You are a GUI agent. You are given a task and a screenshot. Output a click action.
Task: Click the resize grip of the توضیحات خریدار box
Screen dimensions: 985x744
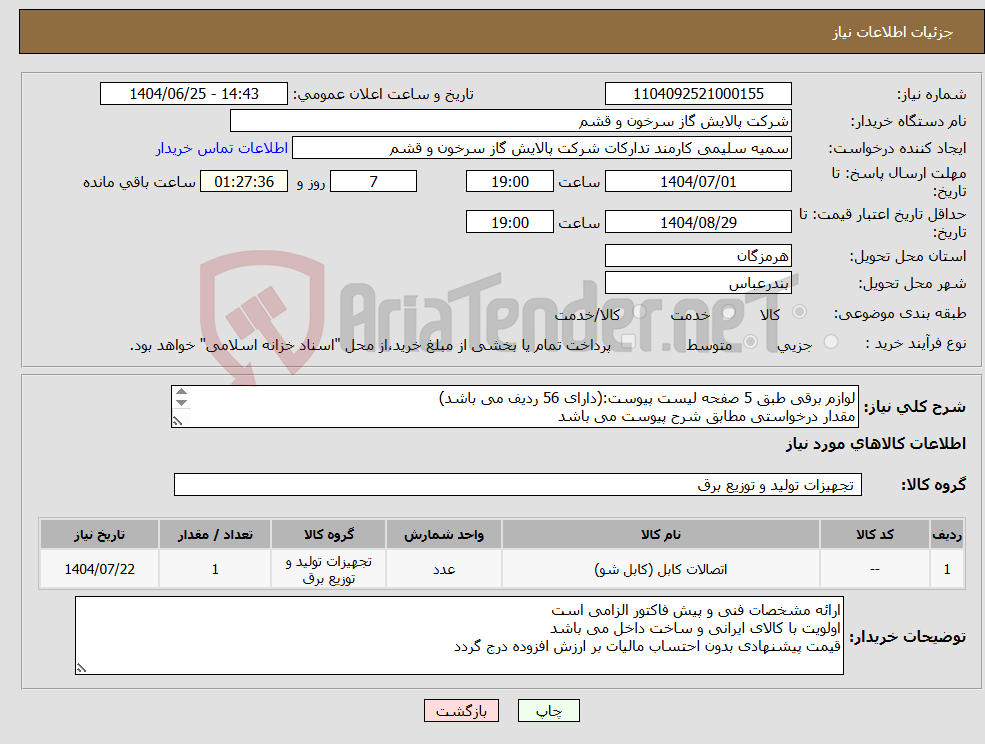(82, 665)
